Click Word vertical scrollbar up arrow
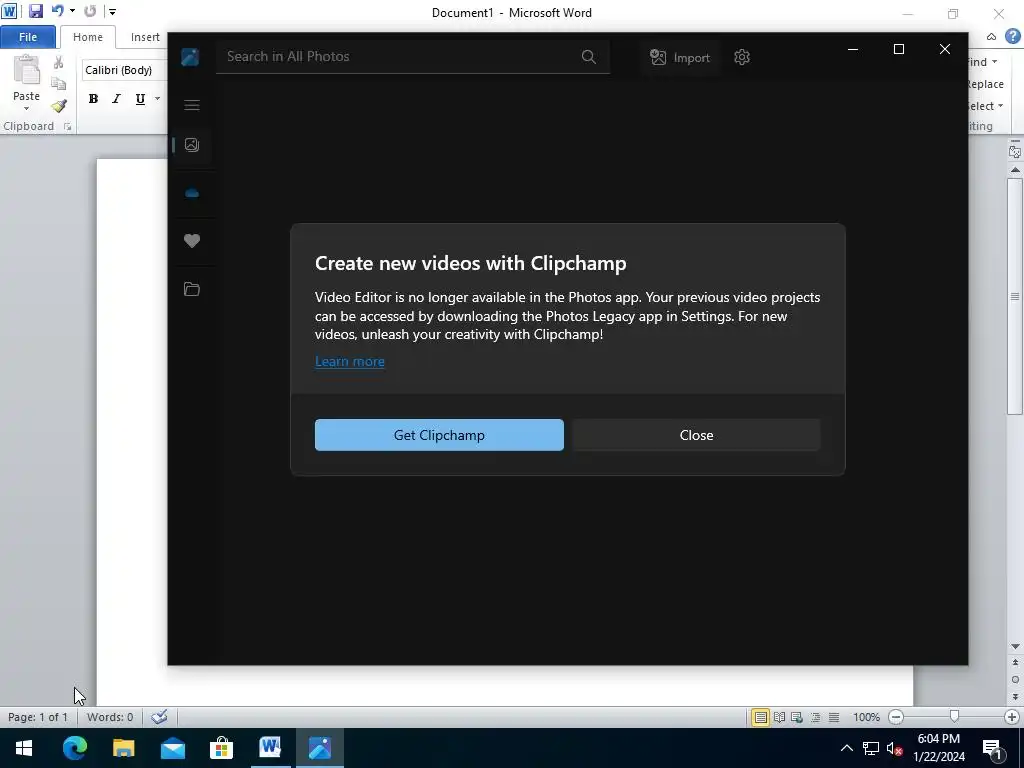 (x=1015, y=170)
